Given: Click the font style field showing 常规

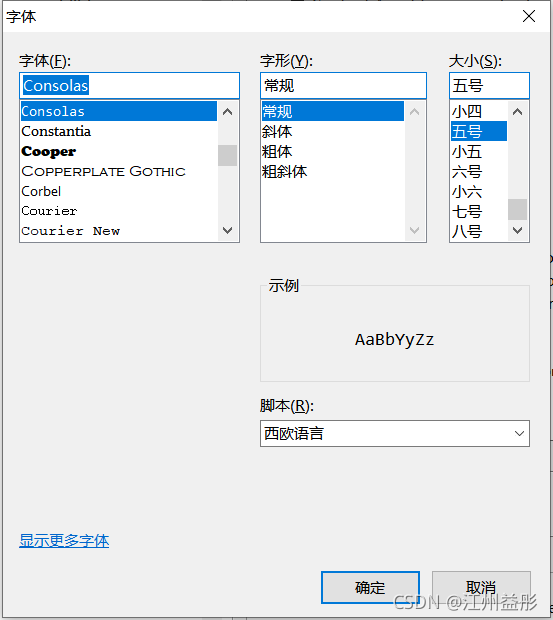Looking at the screenshot, I should click(343, 85).
